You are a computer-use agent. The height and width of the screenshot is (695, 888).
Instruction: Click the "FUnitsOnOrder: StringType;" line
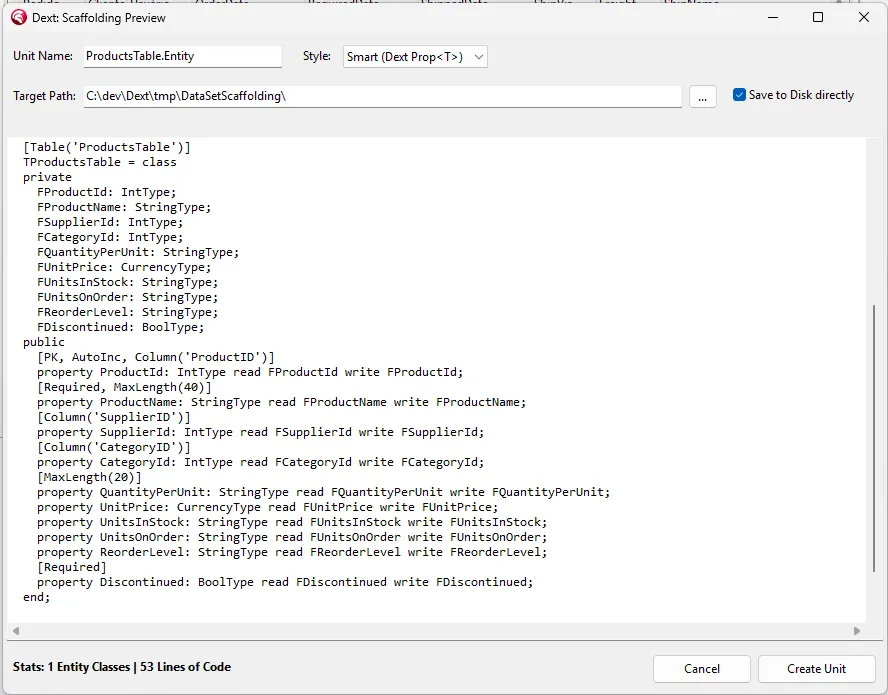tap(127, 297)
